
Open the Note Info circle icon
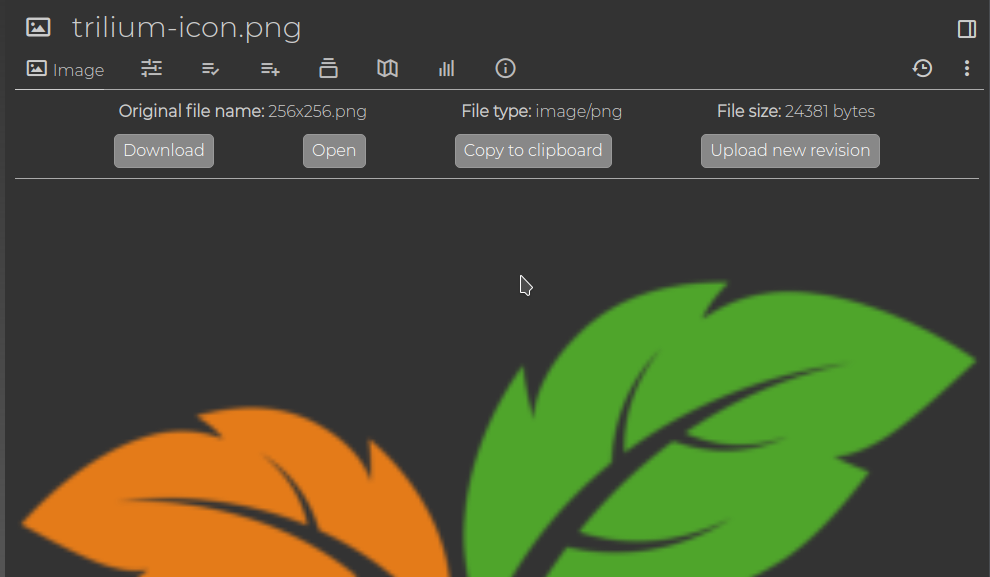(x=505, y=68)
